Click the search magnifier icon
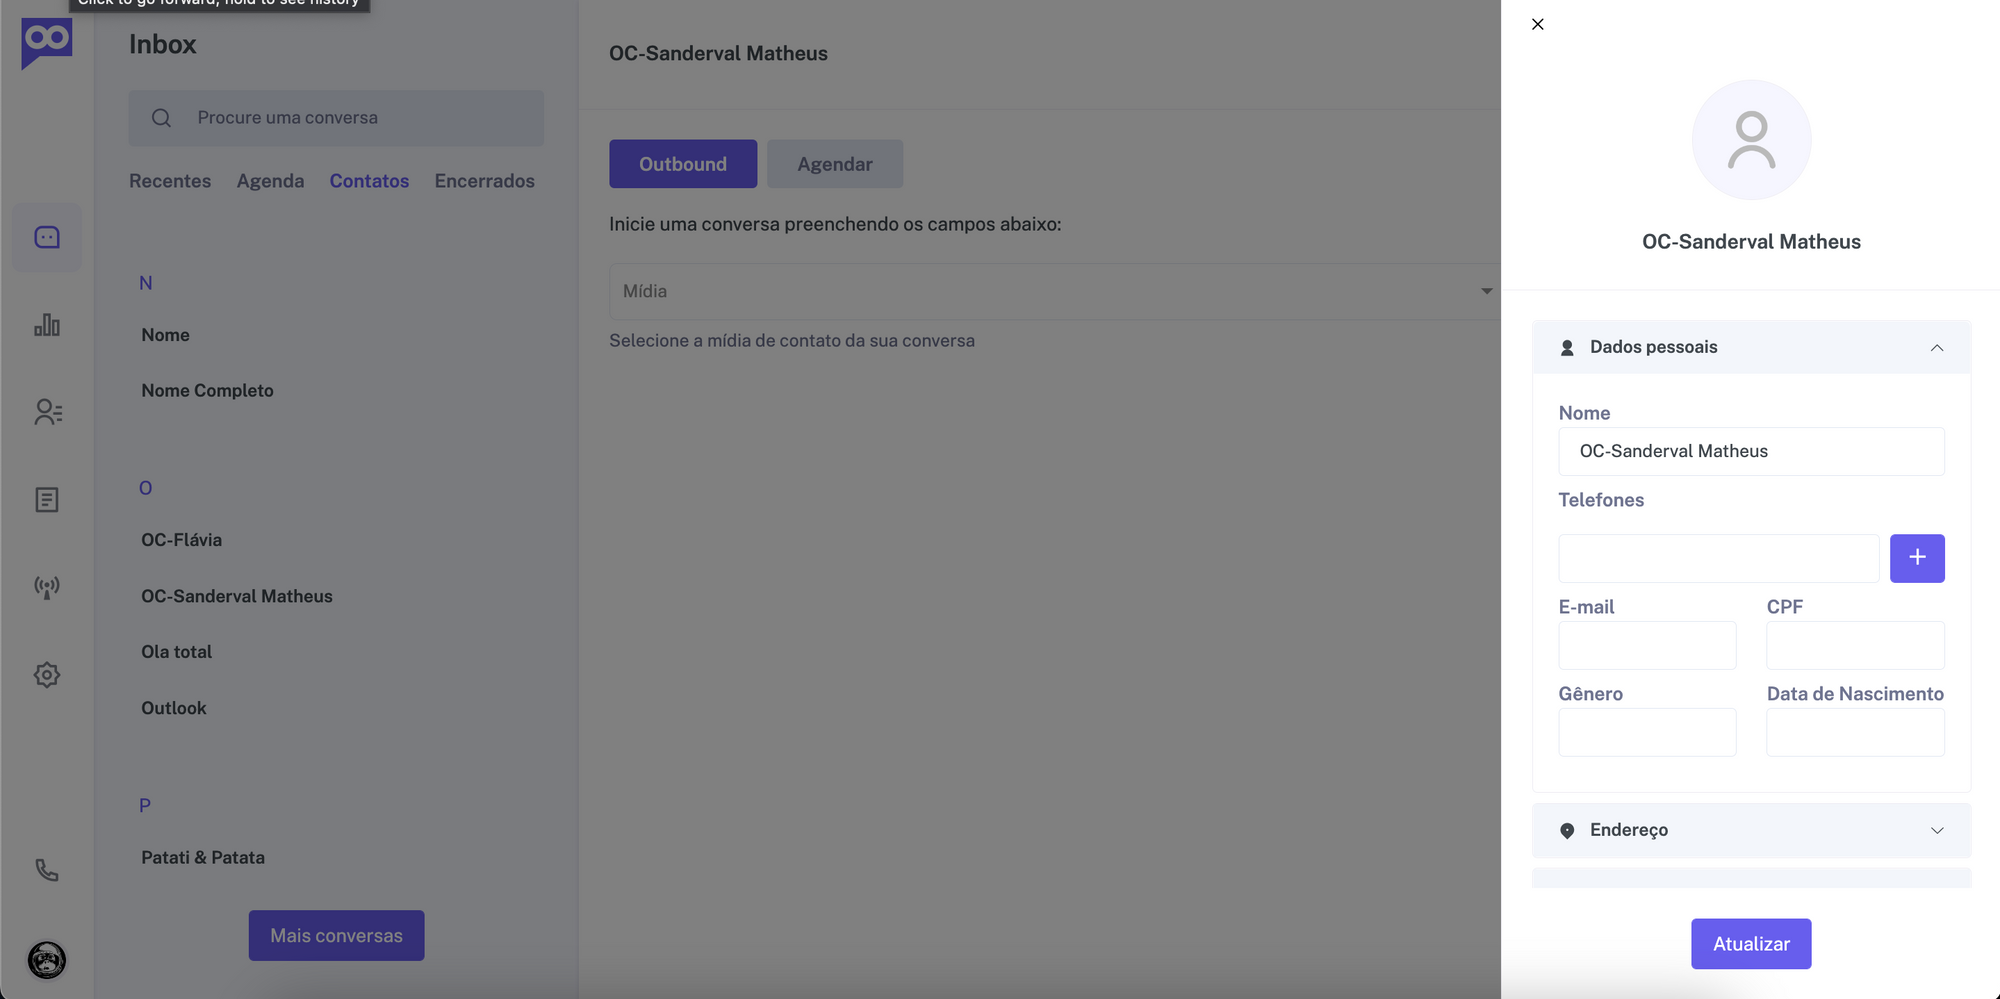 [x=161, y=118]
